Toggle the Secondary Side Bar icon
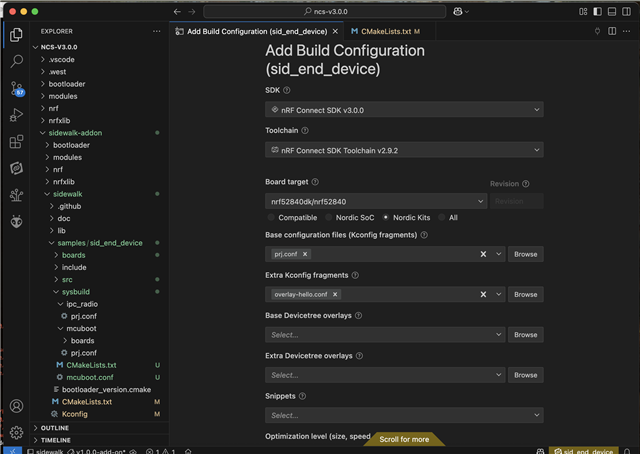This screenshot has width=640, height=454. tap(627, 11)
